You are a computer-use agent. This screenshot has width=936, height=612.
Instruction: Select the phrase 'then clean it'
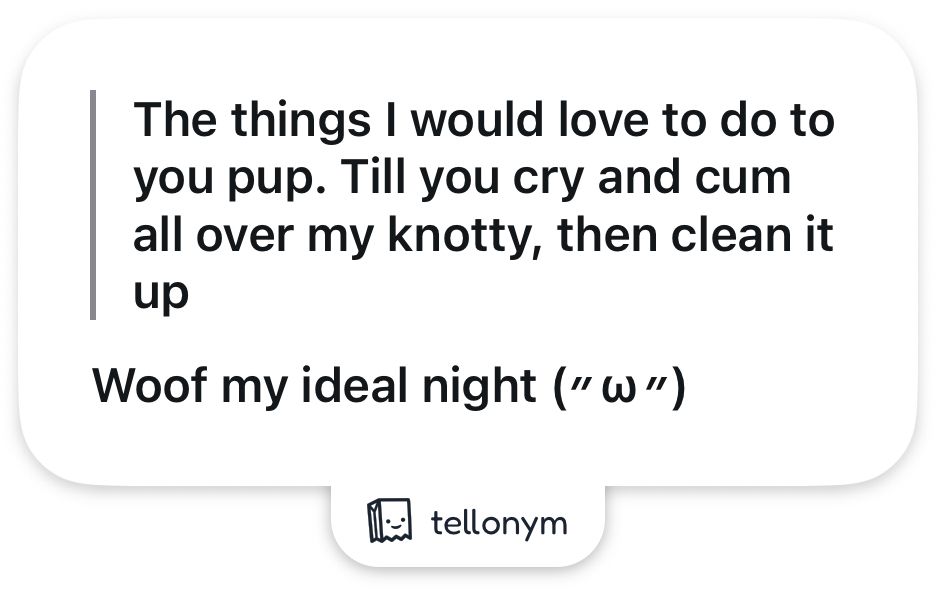coord(695,235)
